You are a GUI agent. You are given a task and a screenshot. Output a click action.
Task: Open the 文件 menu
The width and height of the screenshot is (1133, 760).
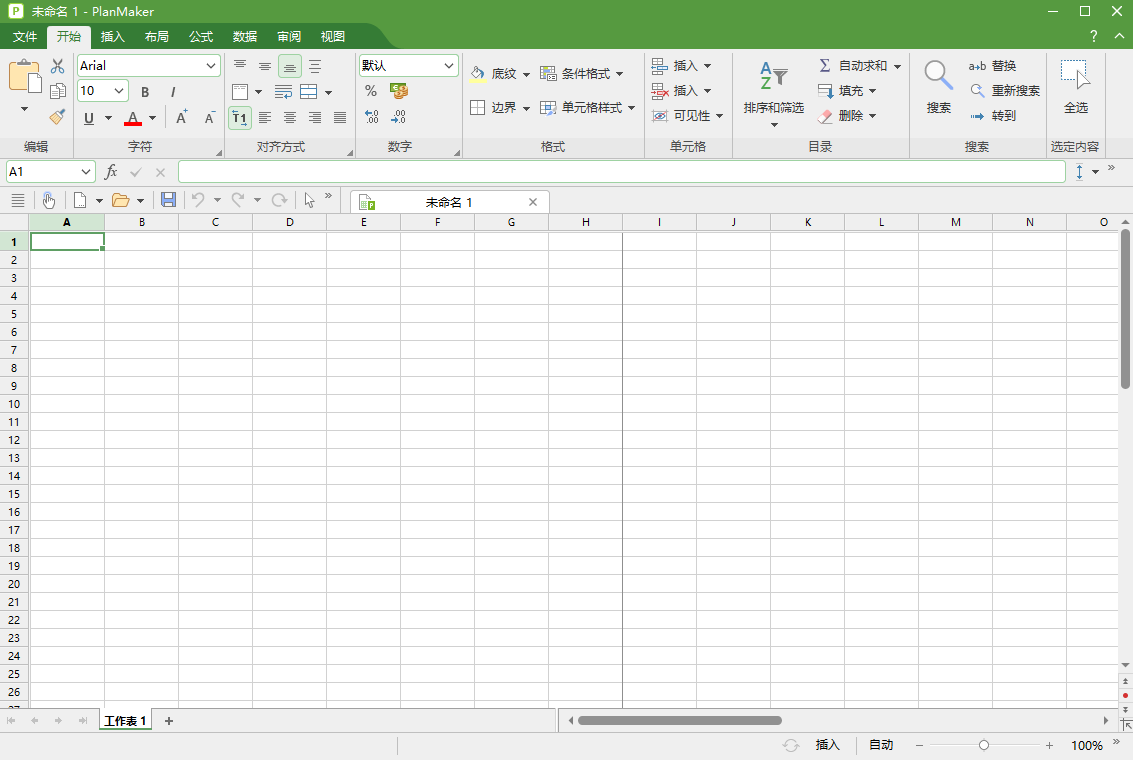[x=23, y=36]
